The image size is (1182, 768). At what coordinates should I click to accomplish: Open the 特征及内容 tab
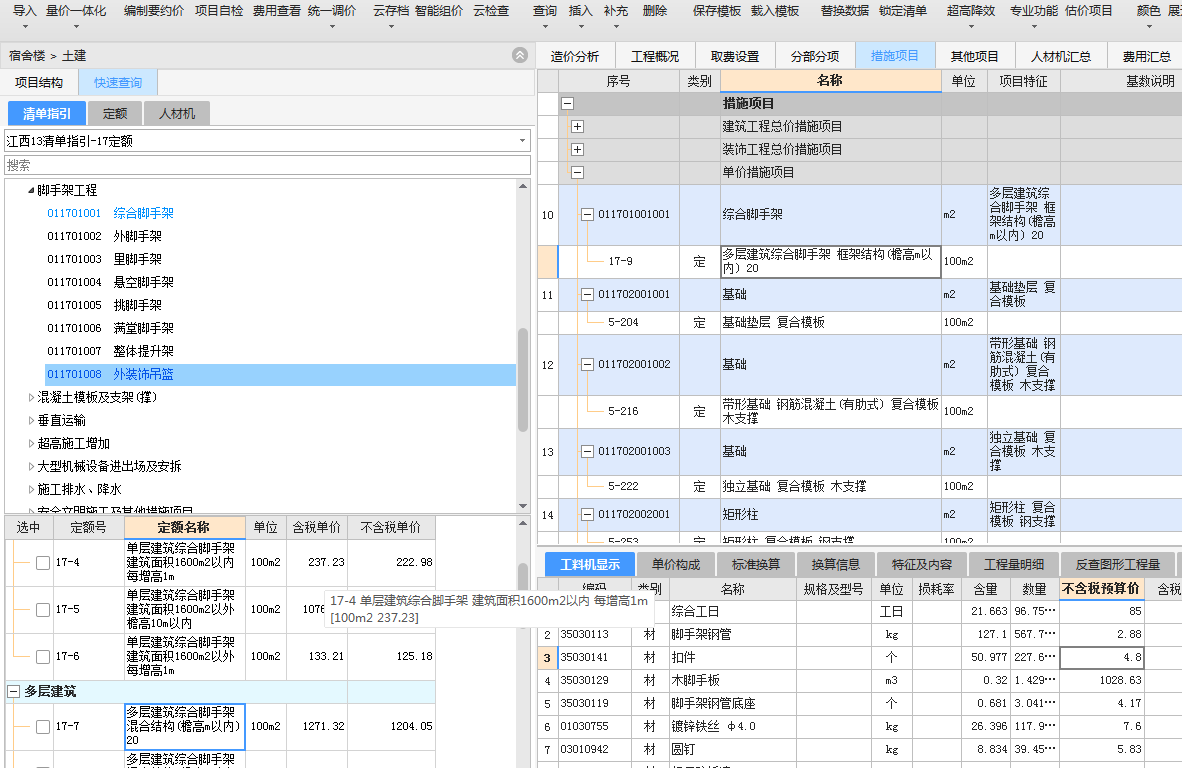(922, 565)
